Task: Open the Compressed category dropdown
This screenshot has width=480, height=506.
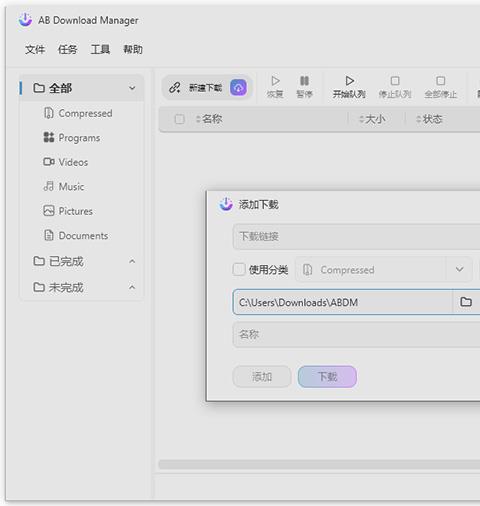Action: coord(384,269)
